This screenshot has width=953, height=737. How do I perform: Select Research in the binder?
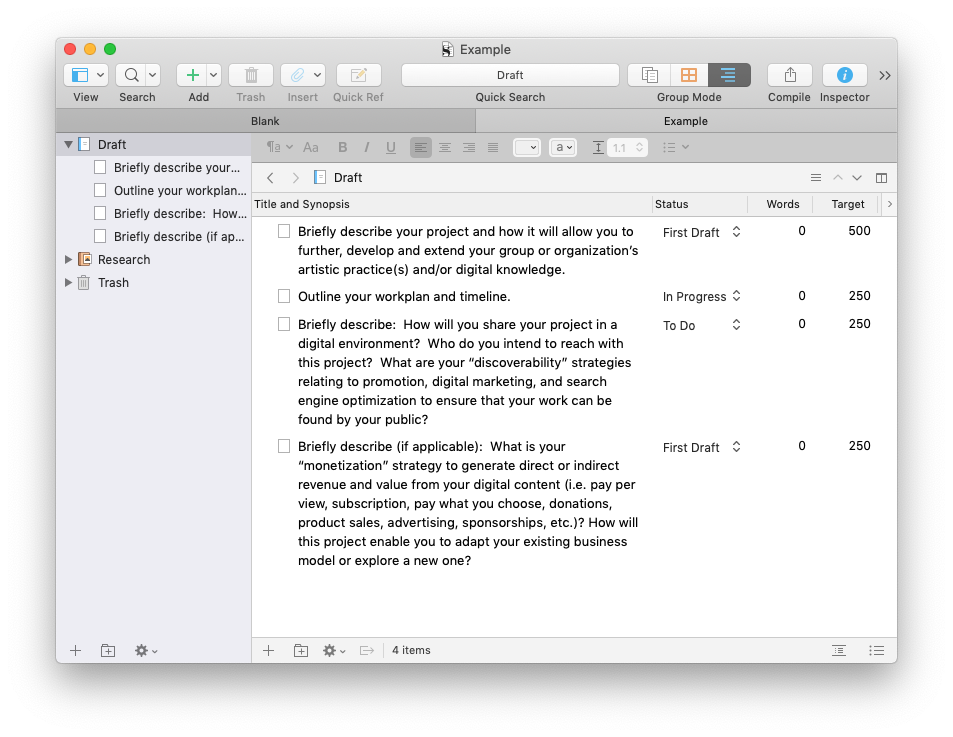pos(124,259)
